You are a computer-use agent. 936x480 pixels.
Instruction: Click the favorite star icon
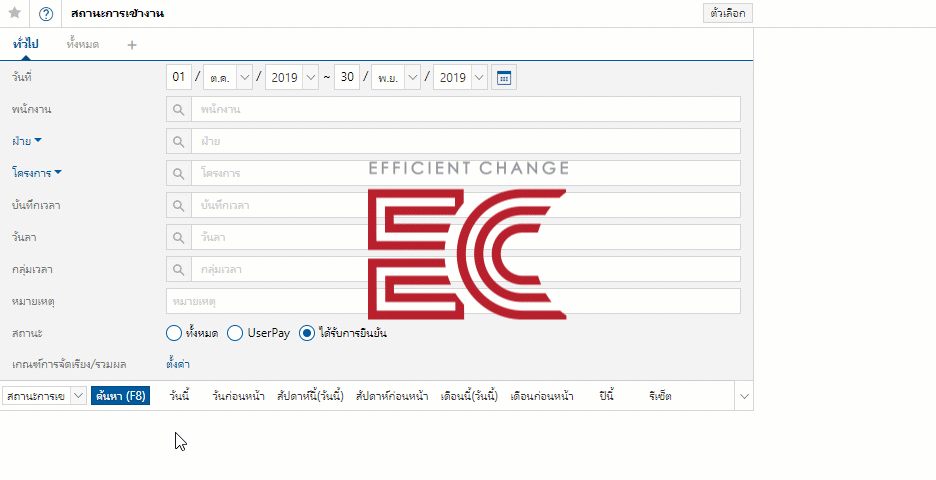pos(15,13)
